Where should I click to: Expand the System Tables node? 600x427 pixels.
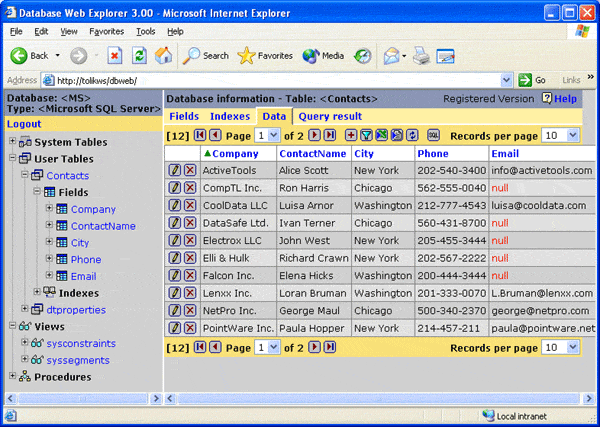pos(13,141)
